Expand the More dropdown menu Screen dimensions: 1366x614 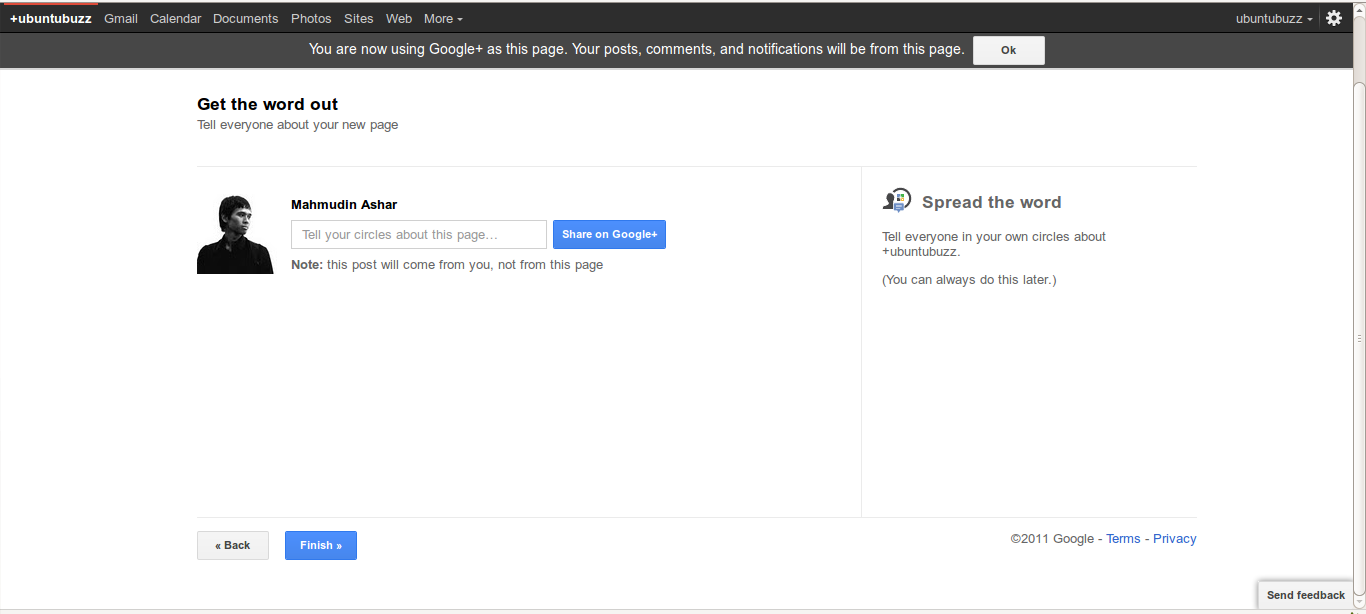pyautogui.click(x=443, y=19)
